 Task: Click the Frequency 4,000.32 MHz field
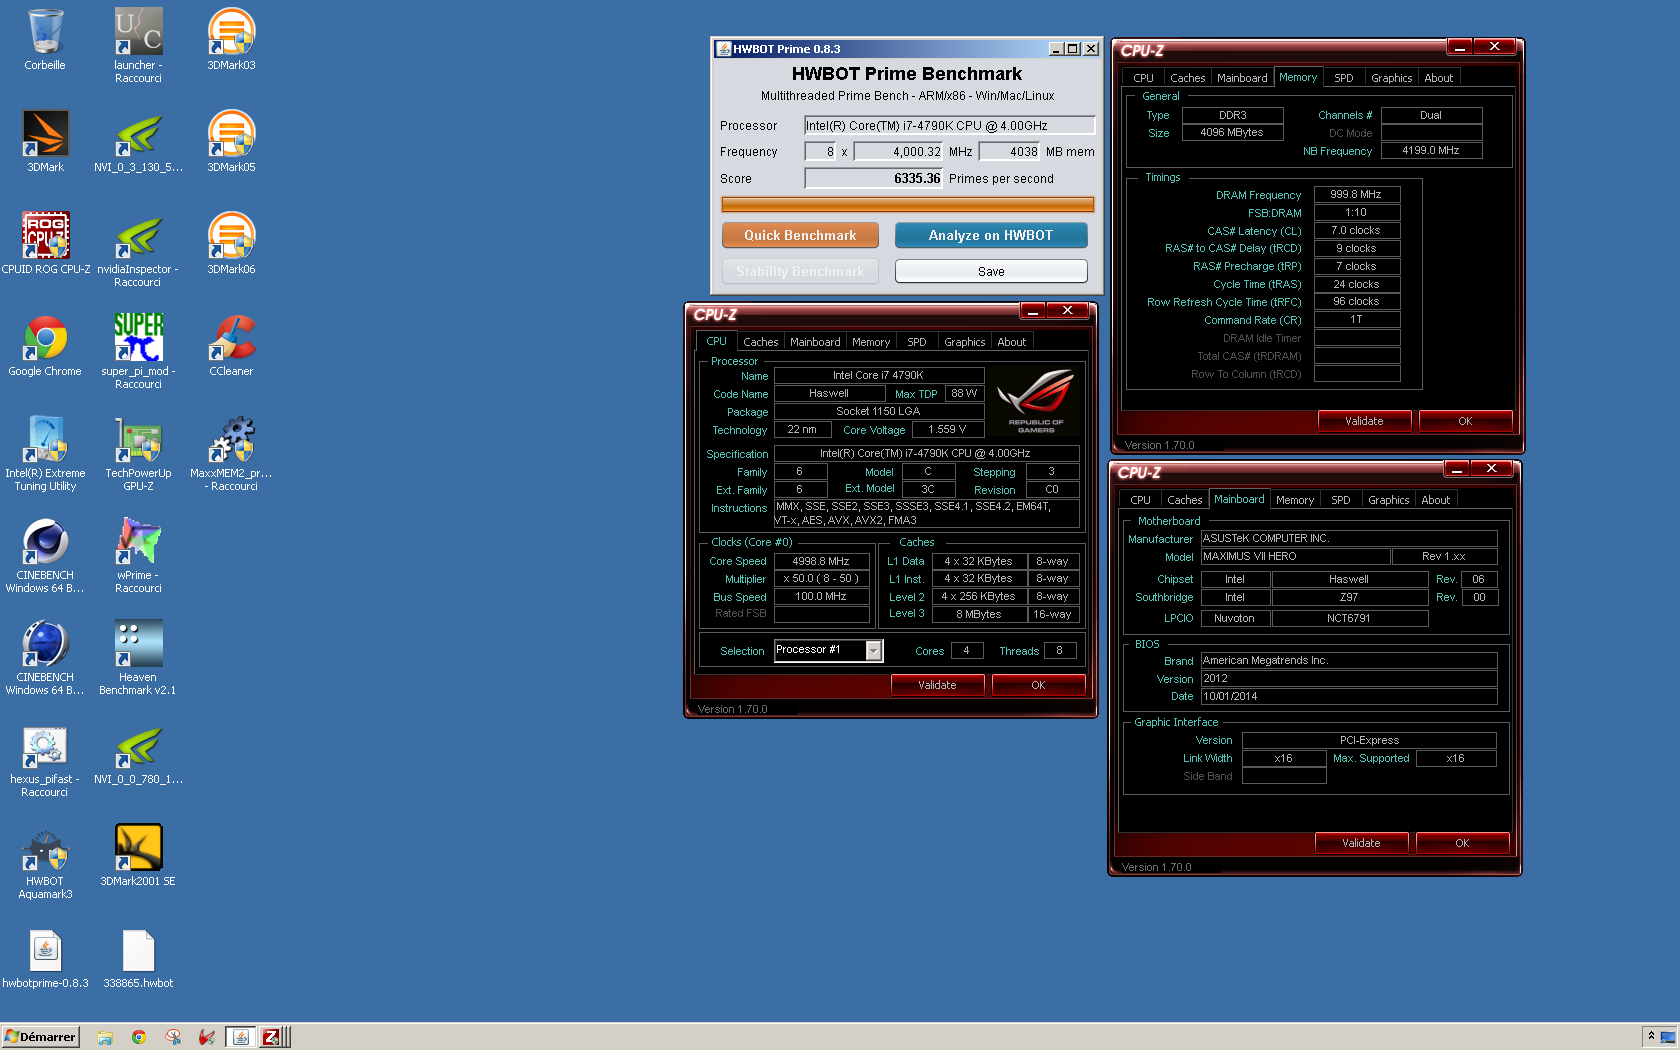tap(898, 152)
